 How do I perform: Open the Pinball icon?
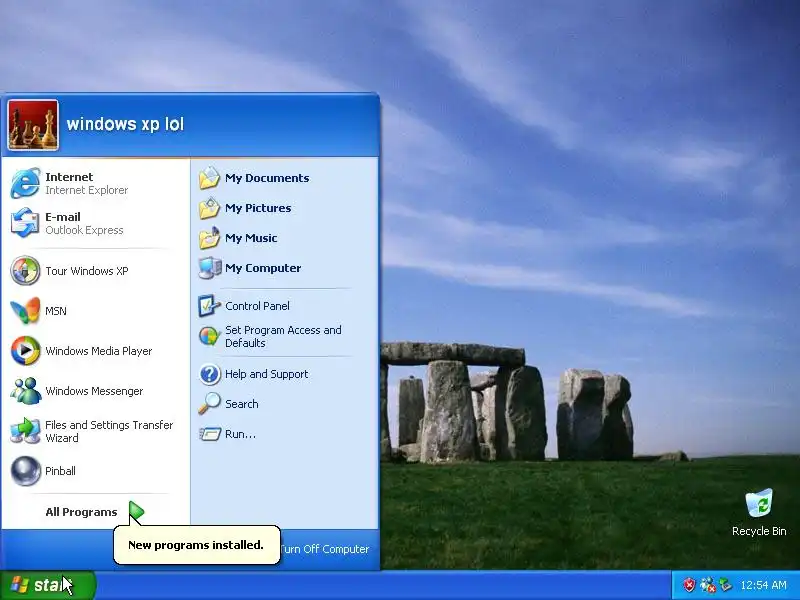click(25, 470)
